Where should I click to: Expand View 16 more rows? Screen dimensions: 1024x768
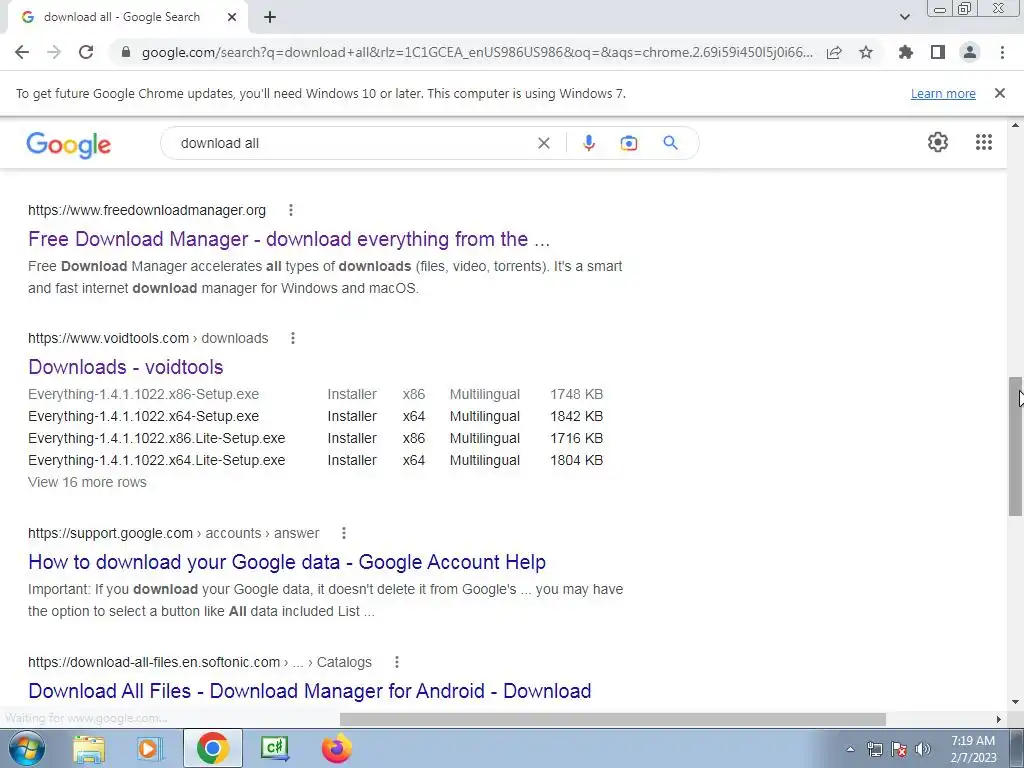tap(87, 483)
